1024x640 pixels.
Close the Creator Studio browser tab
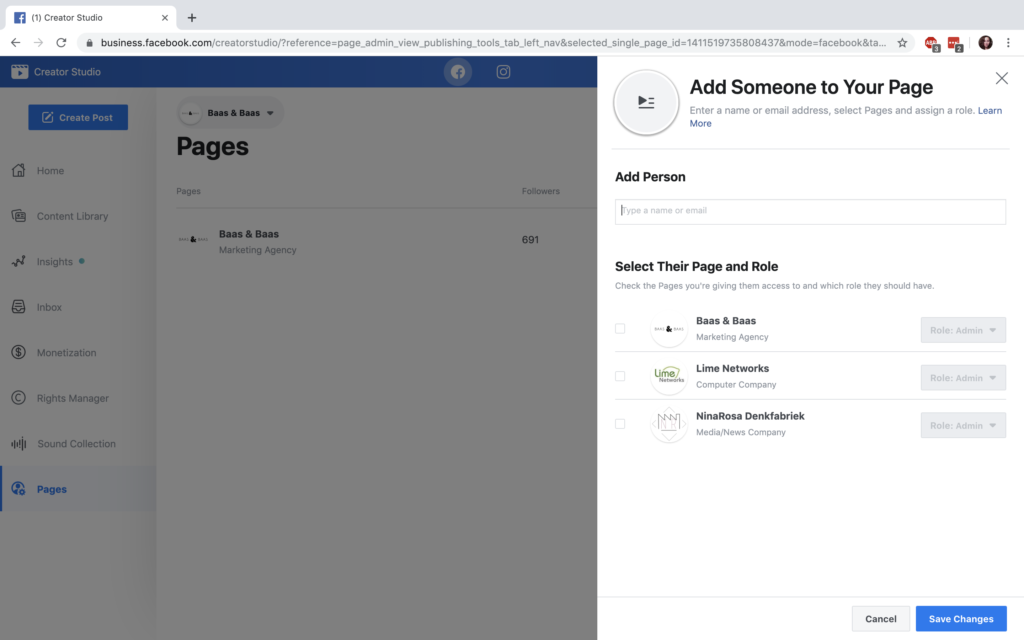click(x=165, y=18)
